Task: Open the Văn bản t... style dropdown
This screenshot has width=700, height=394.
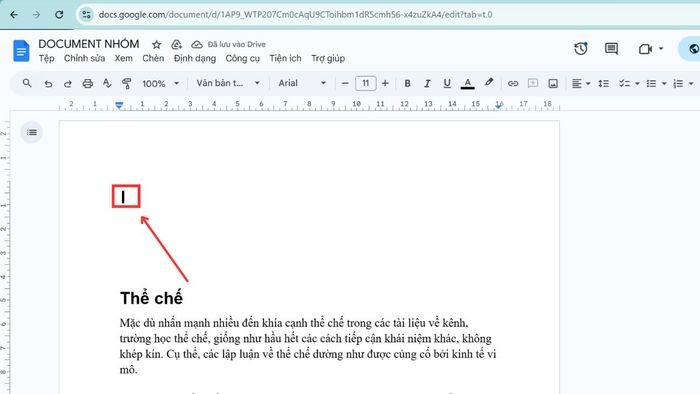Action: click(x=228, y=83)
